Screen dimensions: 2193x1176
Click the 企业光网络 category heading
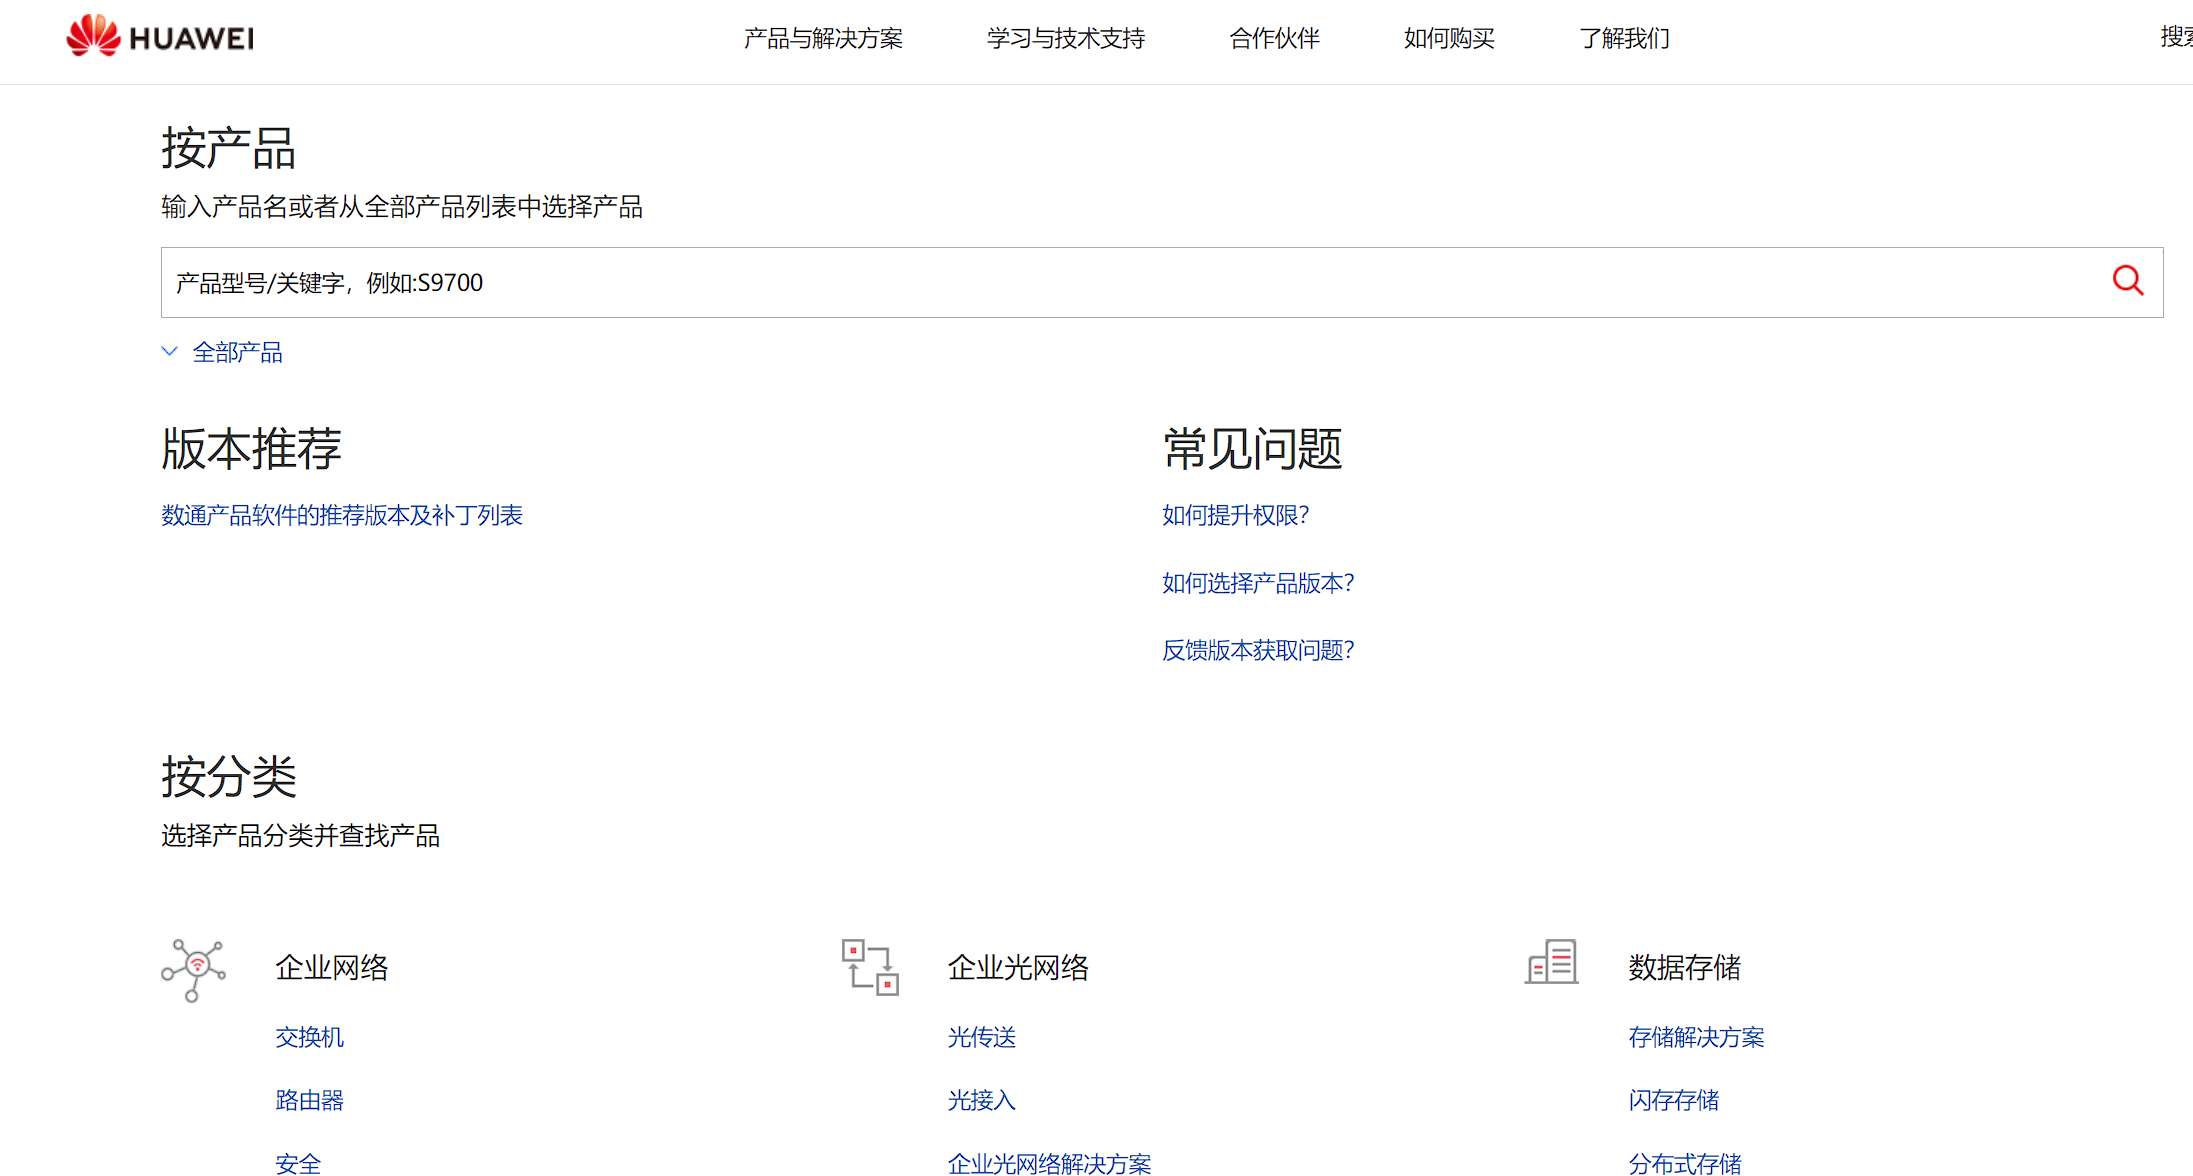[x=1018, y=967]
